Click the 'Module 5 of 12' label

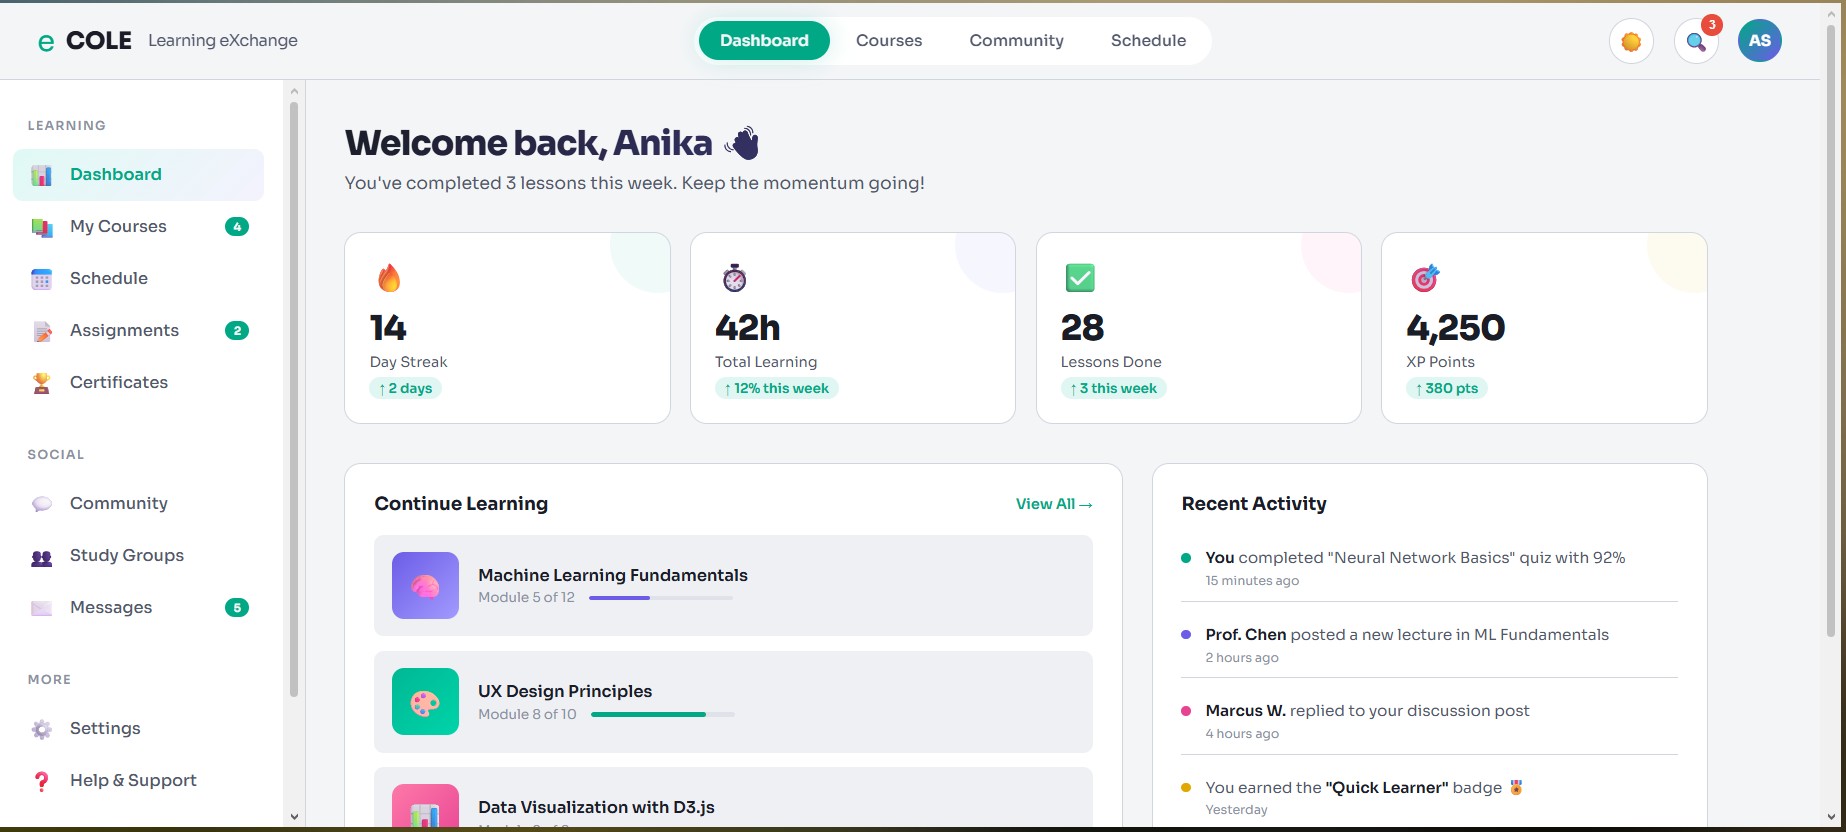(x=526, y=598)
